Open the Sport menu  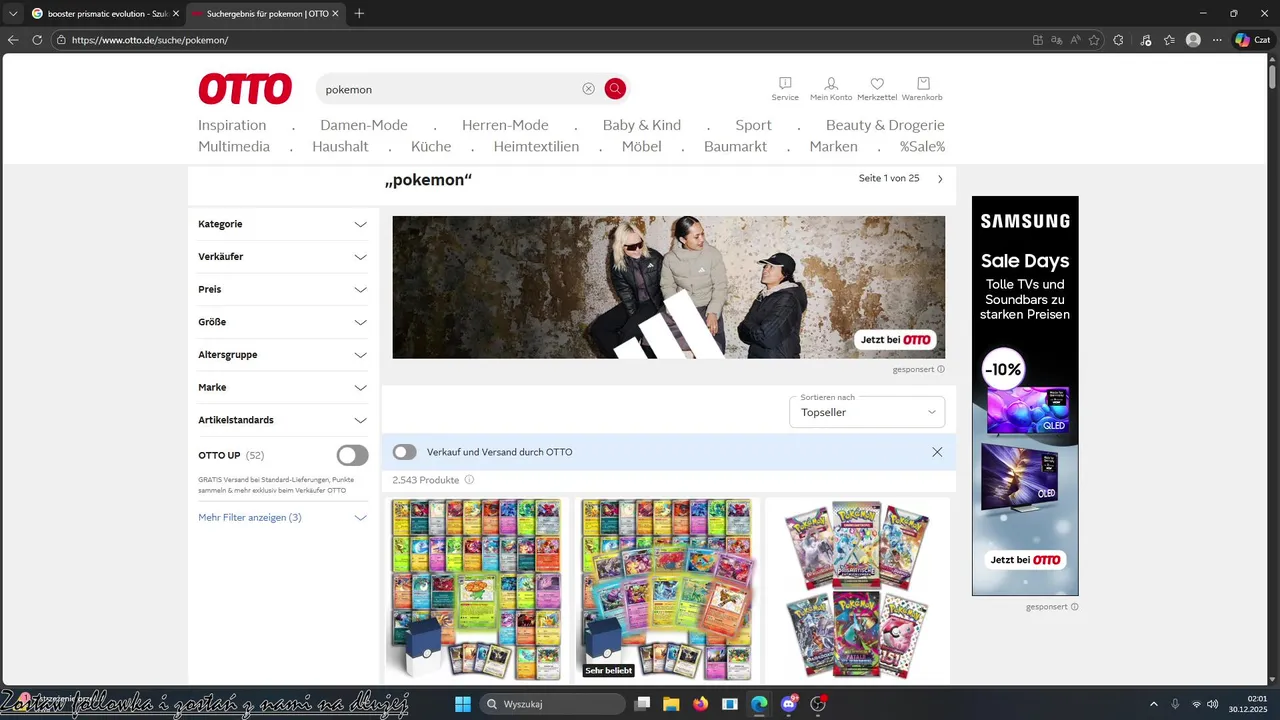tap(753, 125)
